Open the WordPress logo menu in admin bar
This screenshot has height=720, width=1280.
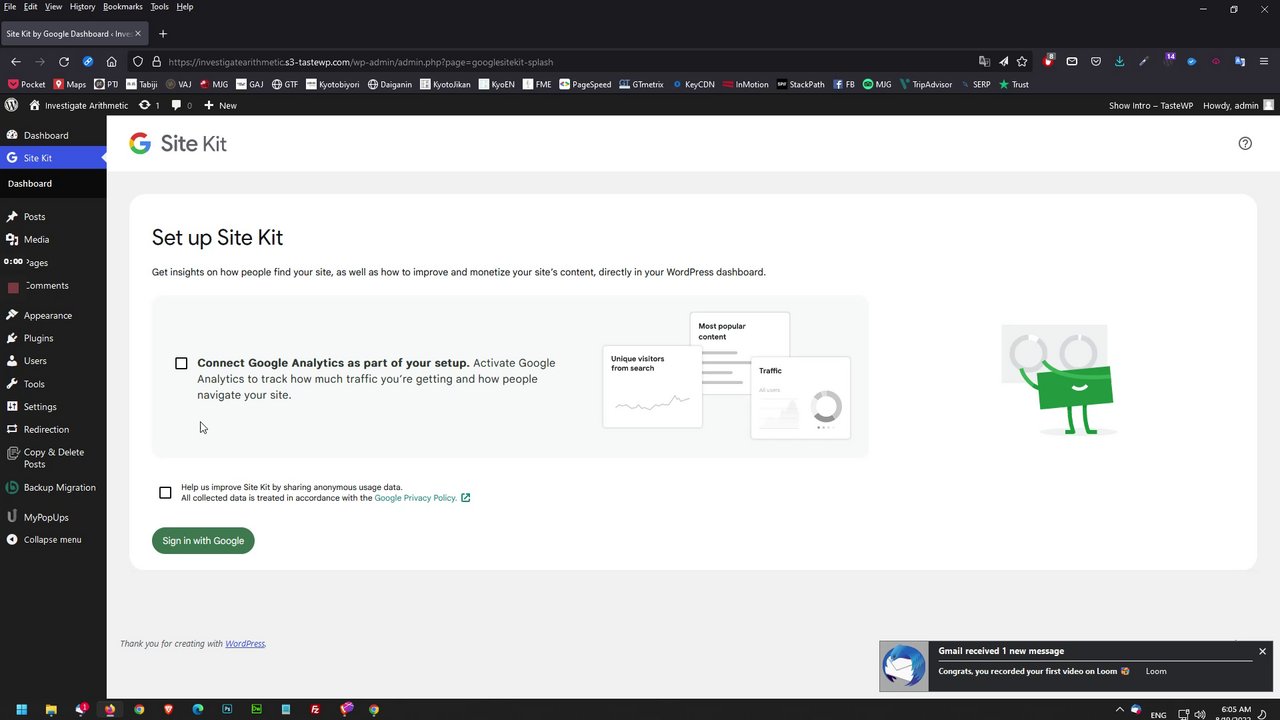[x=12, y=105]
